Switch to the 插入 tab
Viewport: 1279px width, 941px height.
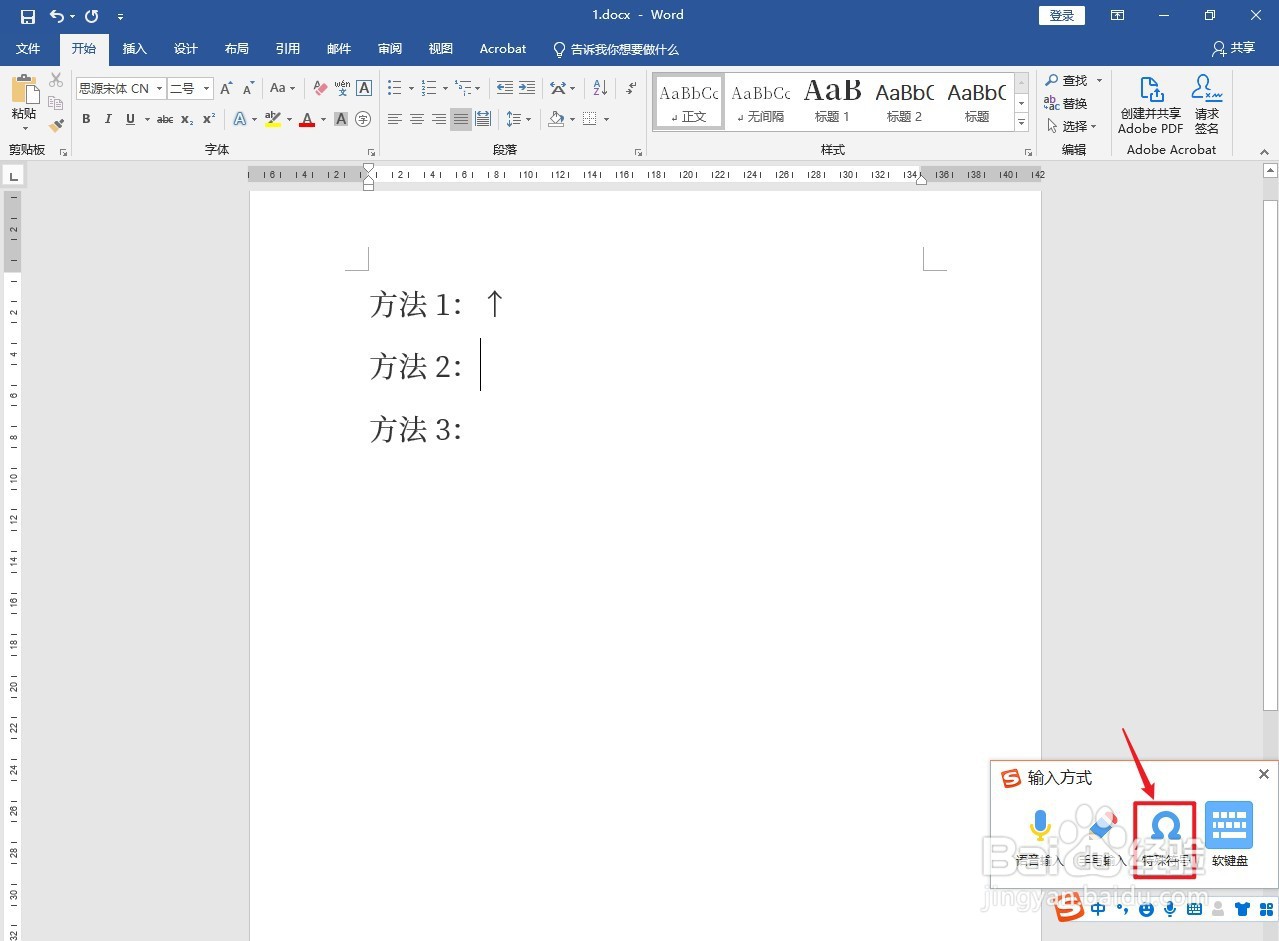(x=134, y=48)
